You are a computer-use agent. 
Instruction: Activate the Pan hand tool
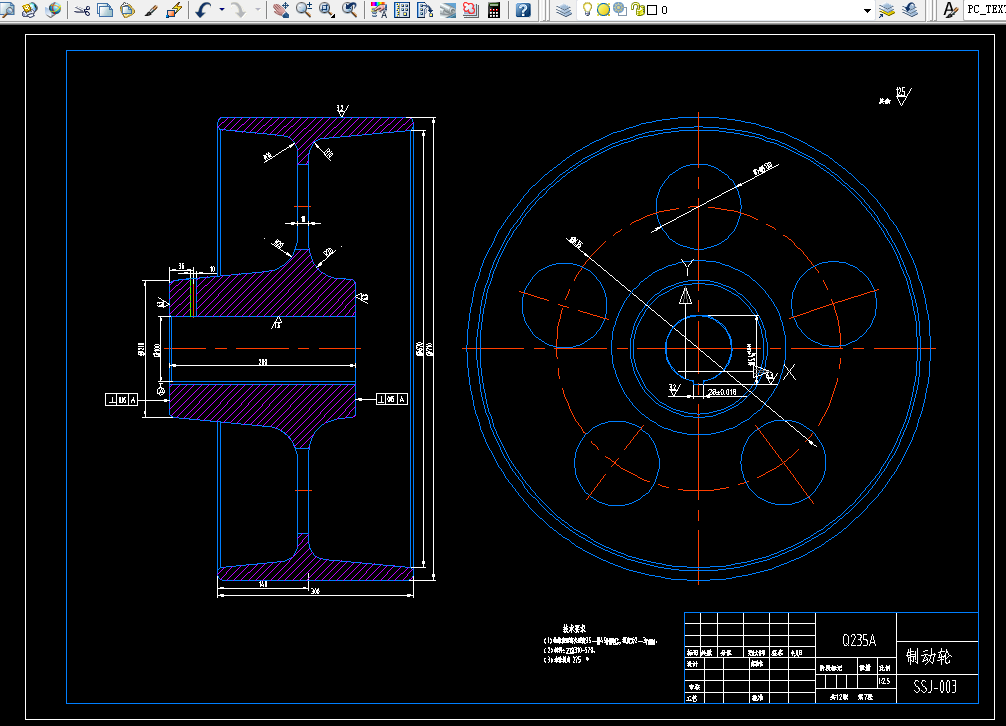pyautogui.click(x=281, y=10)
